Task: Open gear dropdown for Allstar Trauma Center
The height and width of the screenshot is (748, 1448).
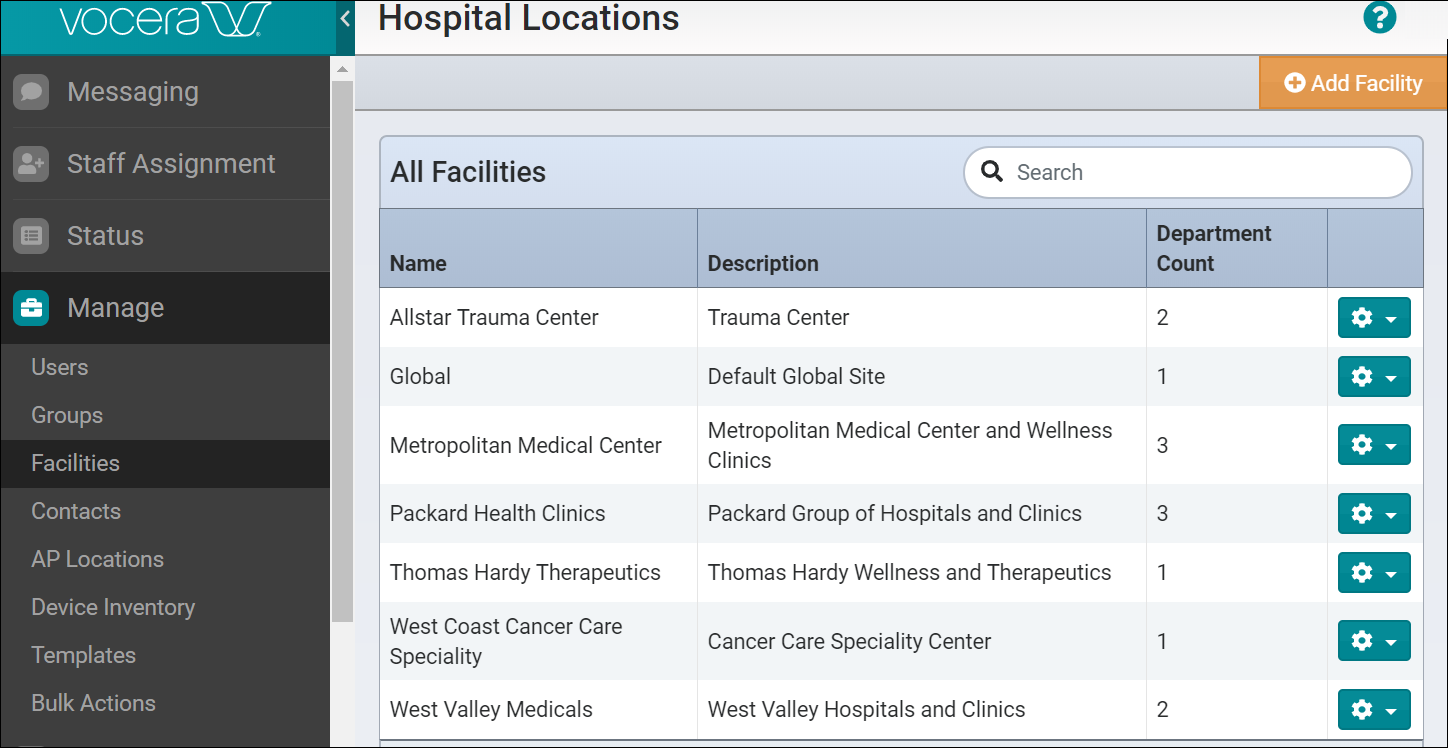Action: (1374, 318)
